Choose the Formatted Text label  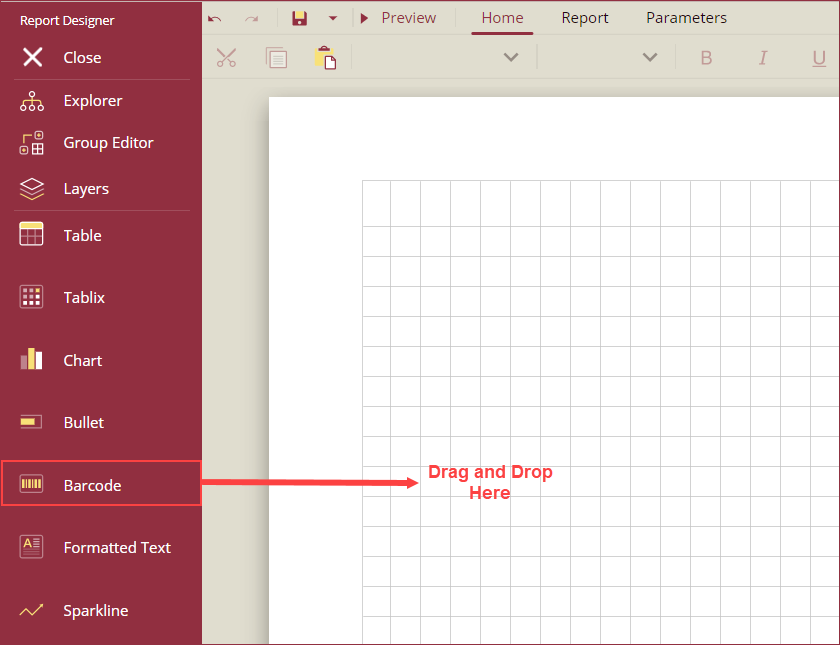click(117, 548)
